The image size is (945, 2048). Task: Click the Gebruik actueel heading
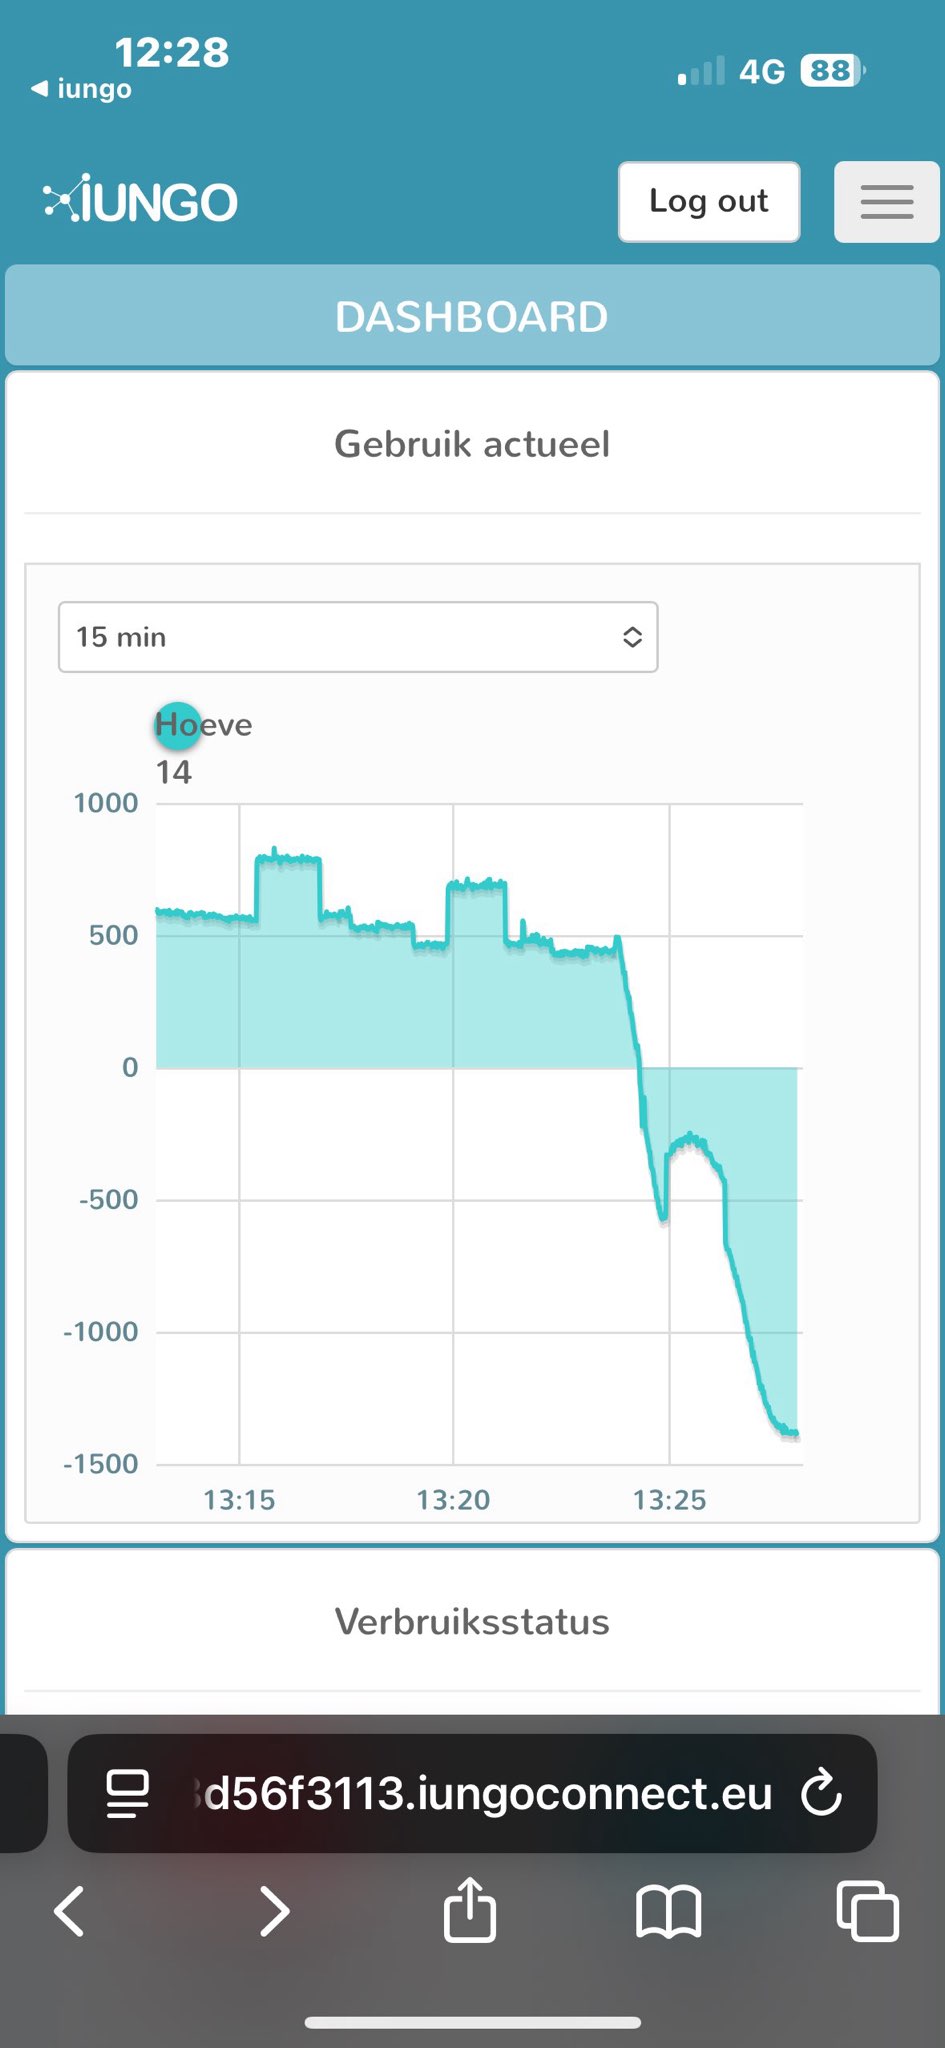pos(472,444)
